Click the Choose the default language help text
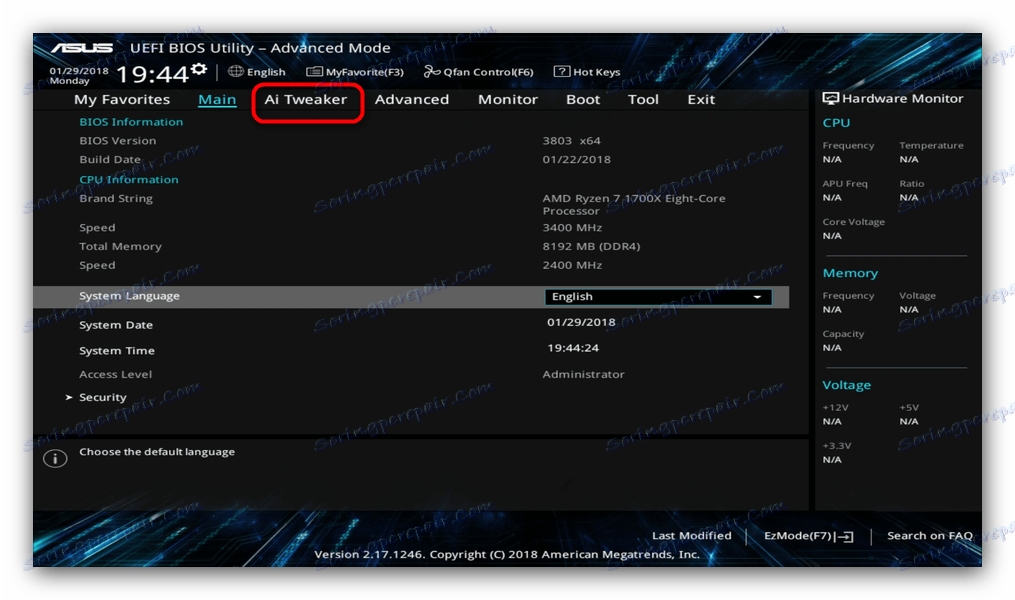Image resolution: width=1015 pixels, height=600 pixels. click(157, 452)
